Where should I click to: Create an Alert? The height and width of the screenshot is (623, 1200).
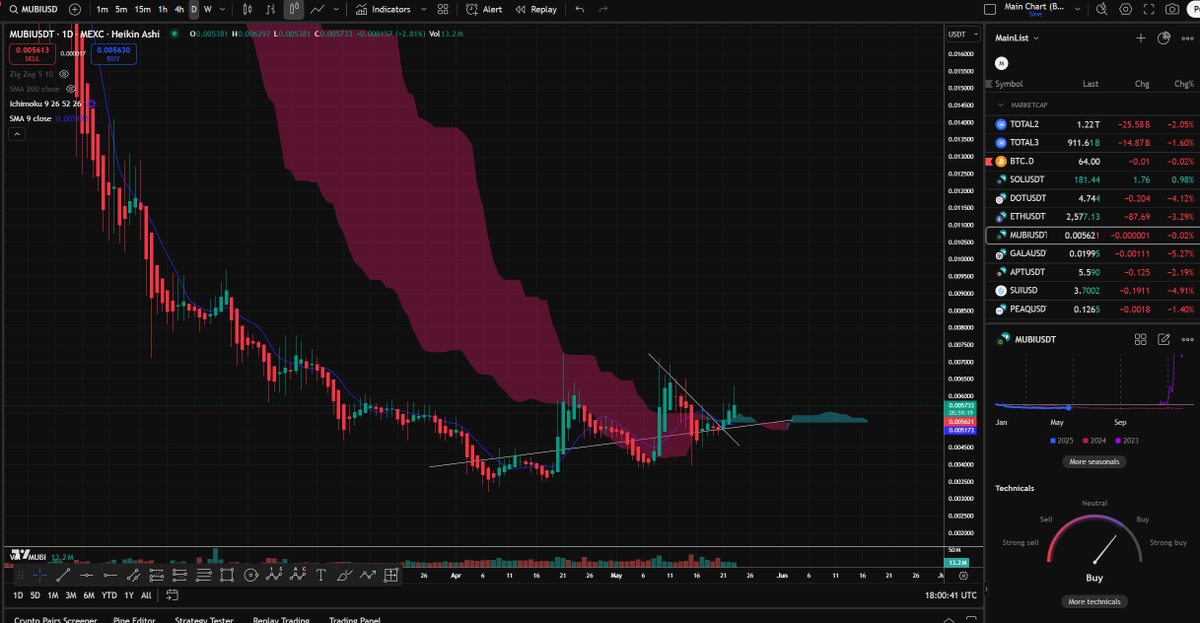point(484,9)
